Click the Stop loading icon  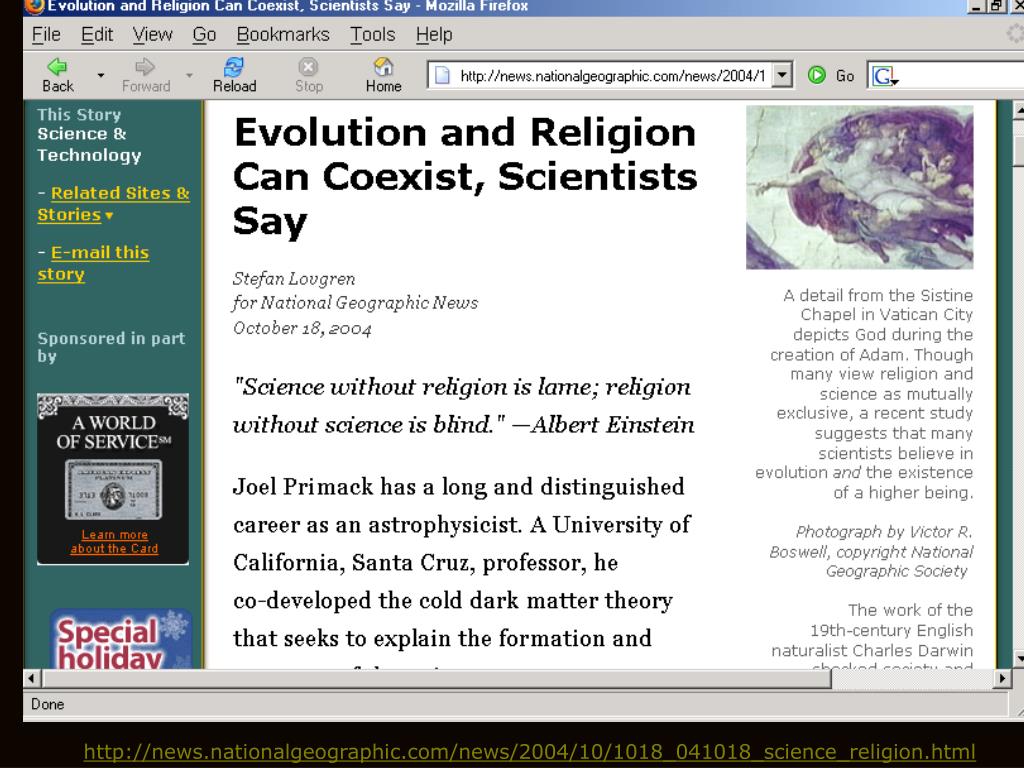308,67
